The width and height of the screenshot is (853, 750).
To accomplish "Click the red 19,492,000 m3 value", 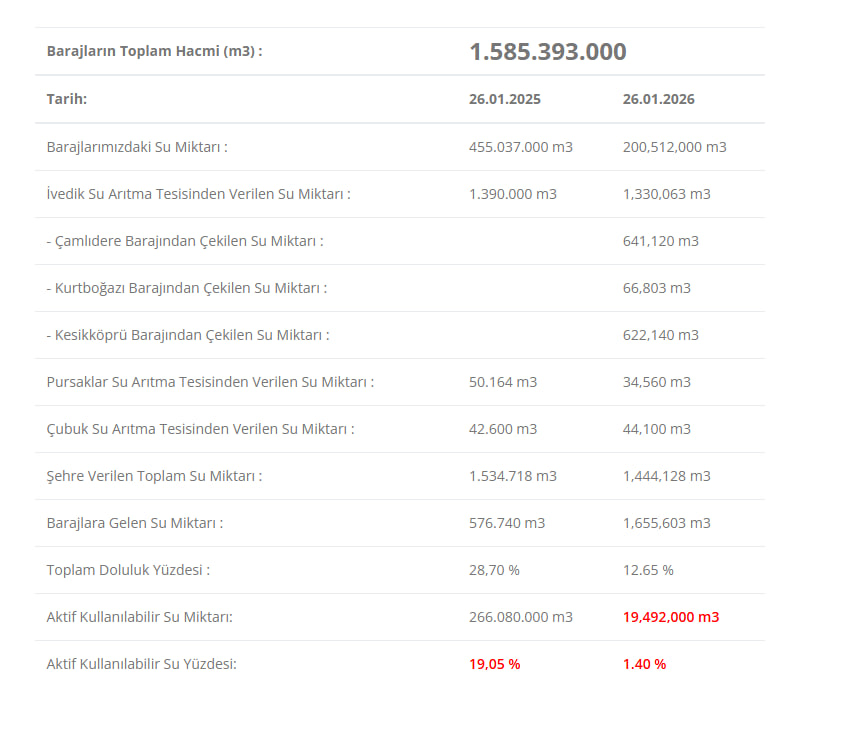I will [670, 617].
